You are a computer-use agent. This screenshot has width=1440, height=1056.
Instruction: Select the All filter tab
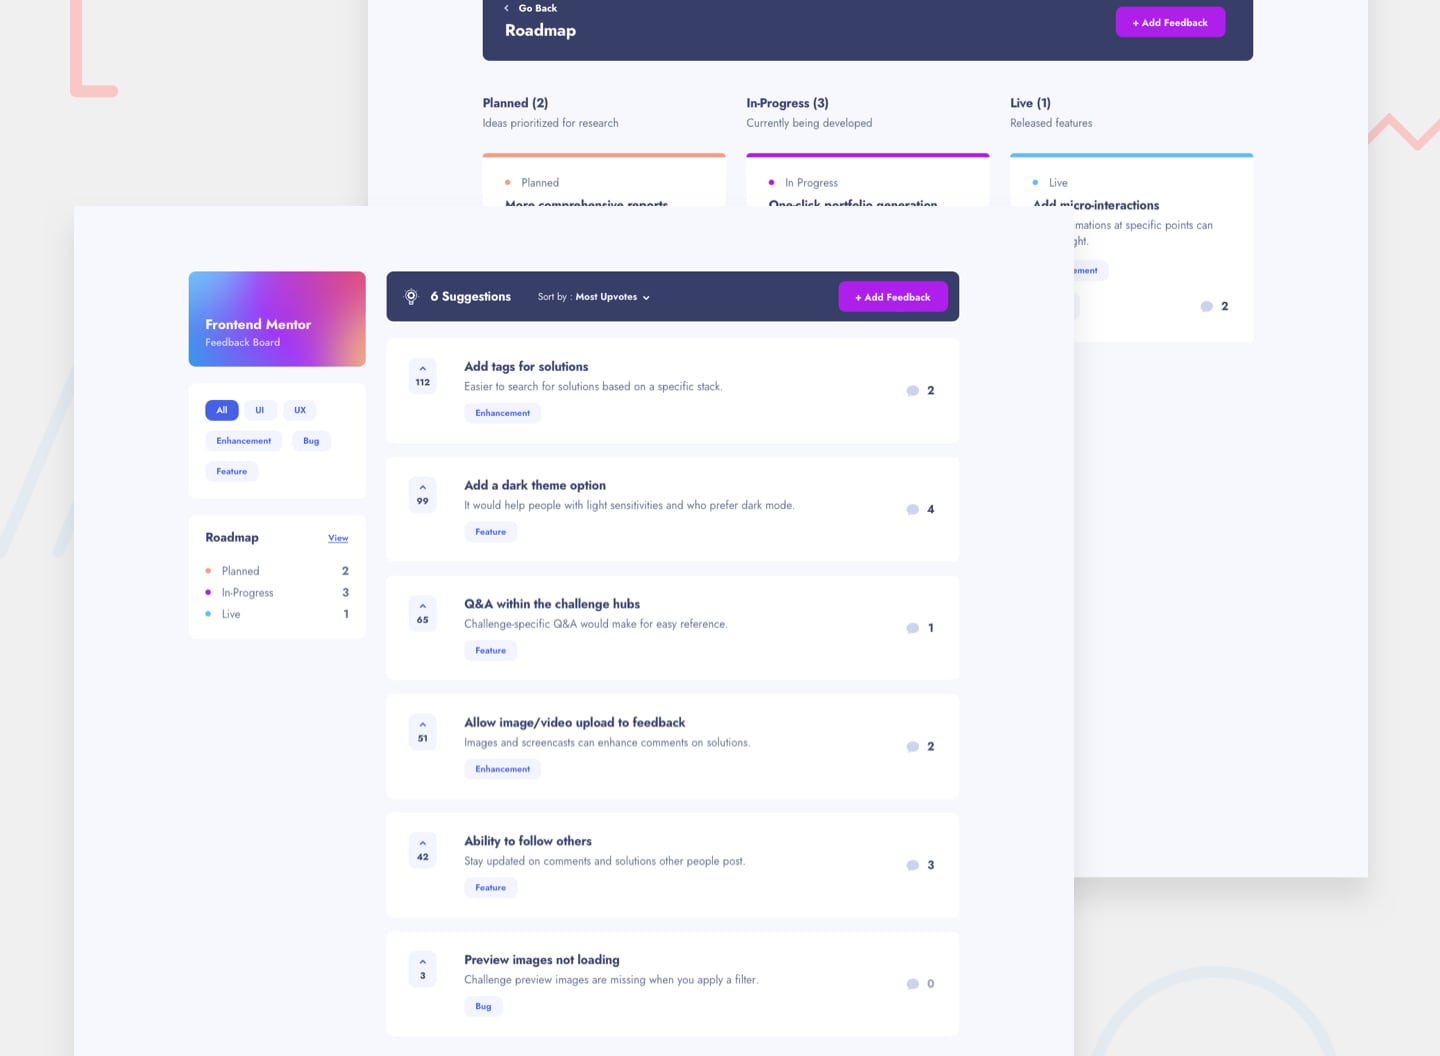click(221, 410)
